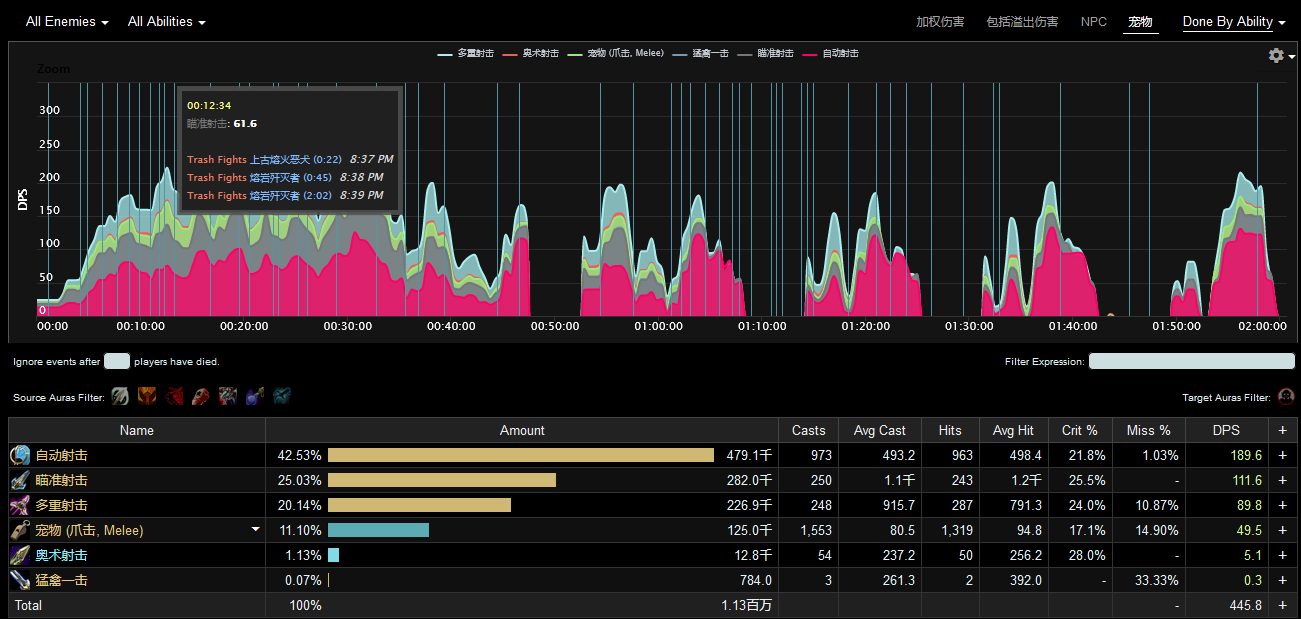Screen dimensions: 1301x619
Task: Click the 猛禽一击 sword icon
Action: (x=20, y=580)
